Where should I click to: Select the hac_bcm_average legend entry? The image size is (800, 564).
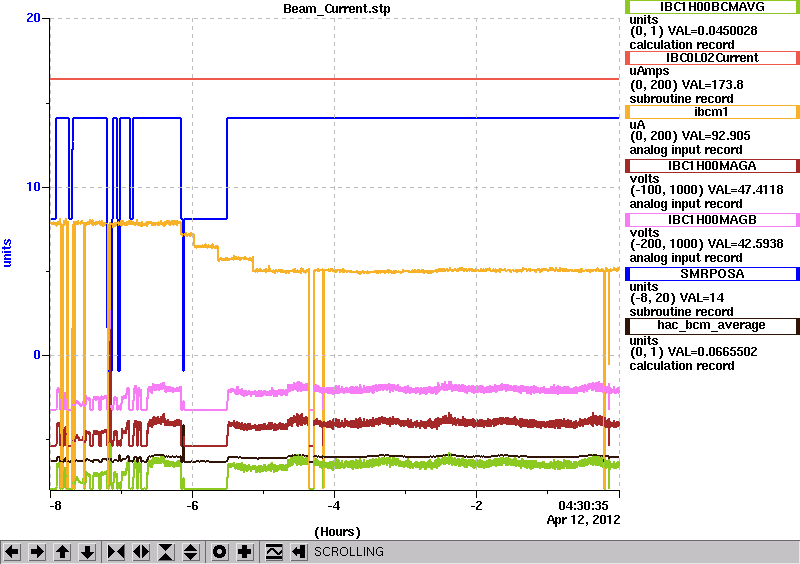click(x=712, y=325)
